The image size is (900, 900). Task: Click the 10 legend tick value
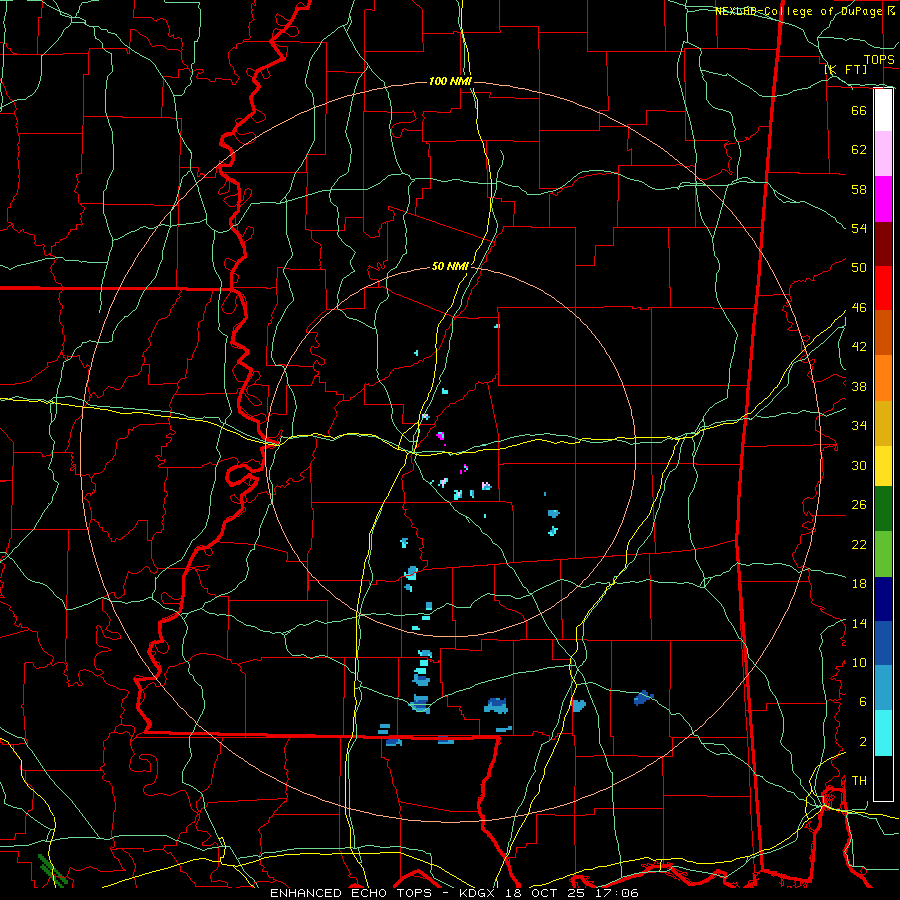coord(859,663)
